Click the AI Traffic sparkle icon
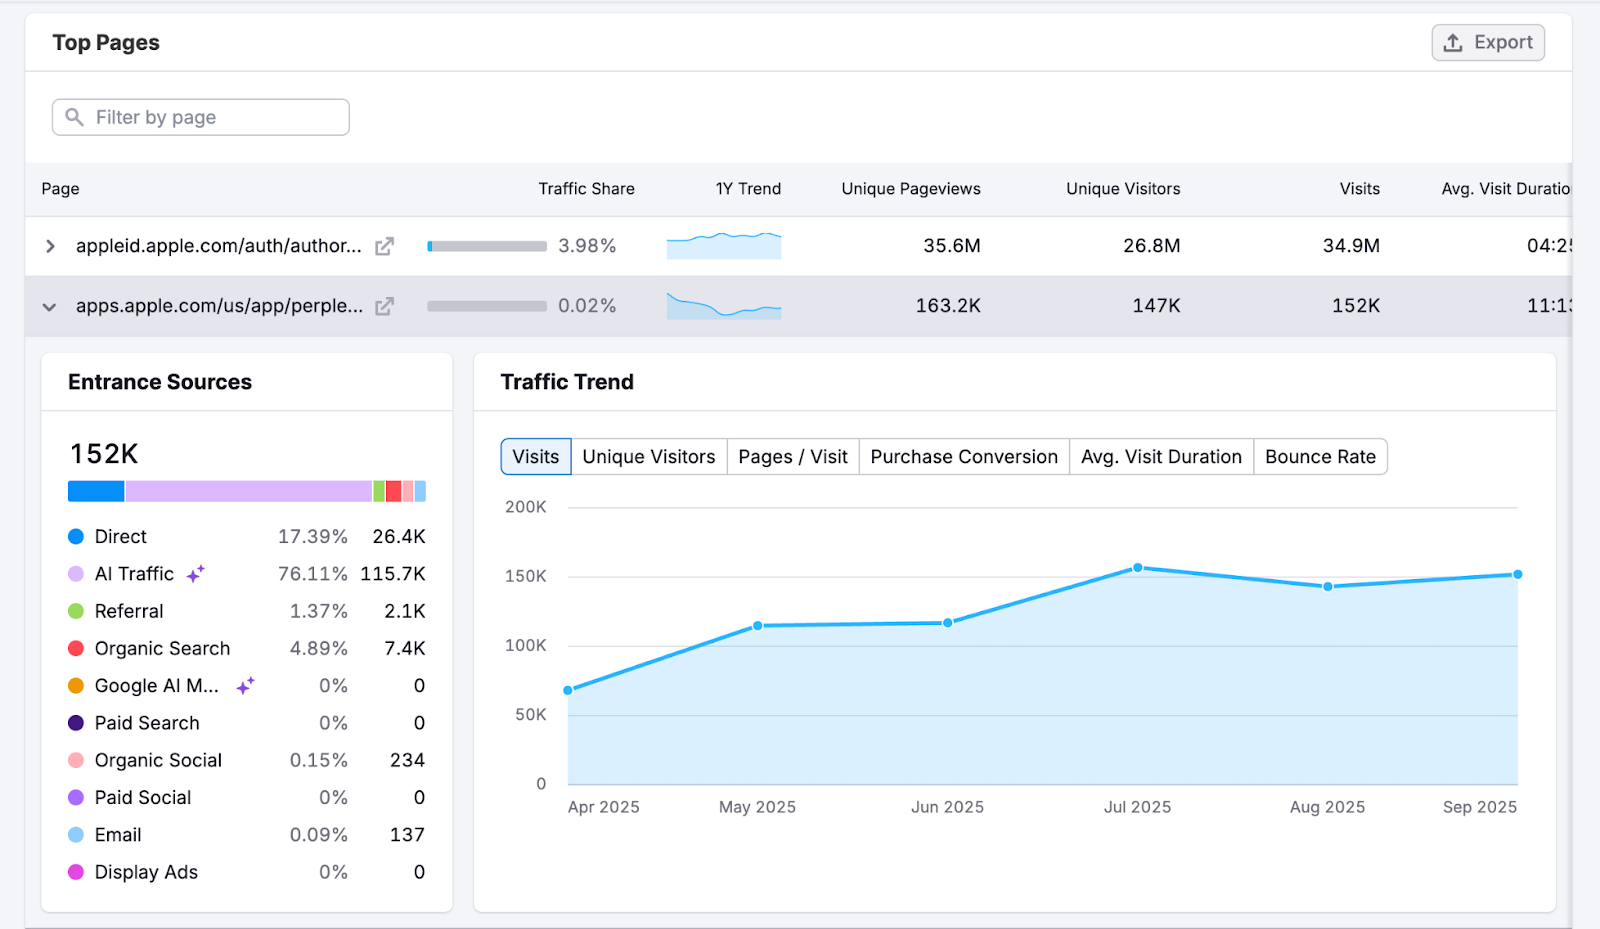Image resolution: width=1600 pixels, height=929 pixels. [x=195, y=573]
